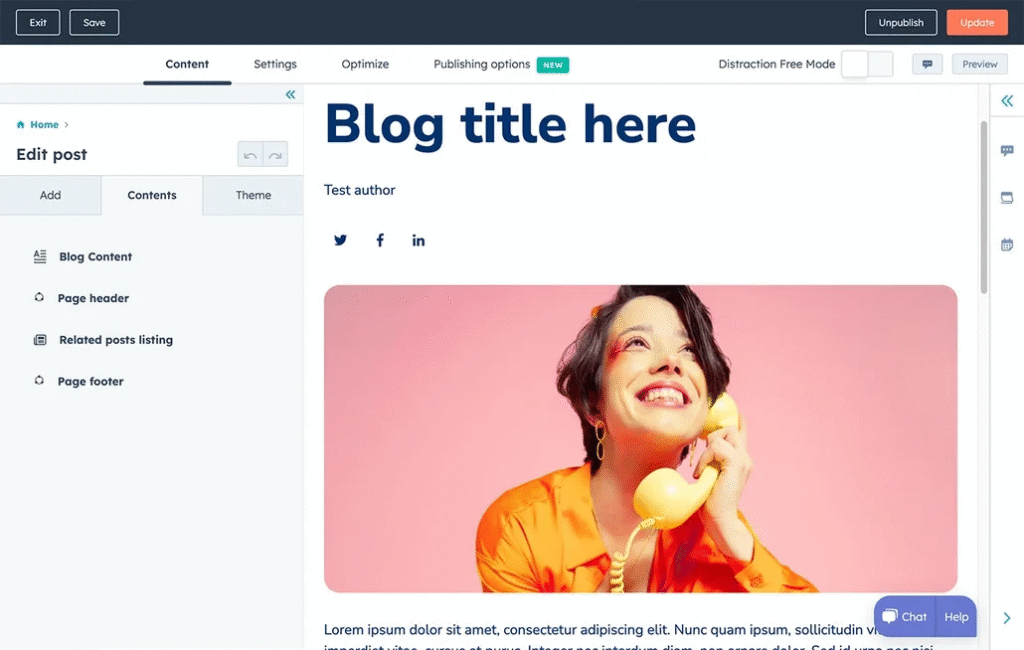Open the Theme tab in sidebar
Viewport: 1024px width, 650px height.
coord(253,195)
